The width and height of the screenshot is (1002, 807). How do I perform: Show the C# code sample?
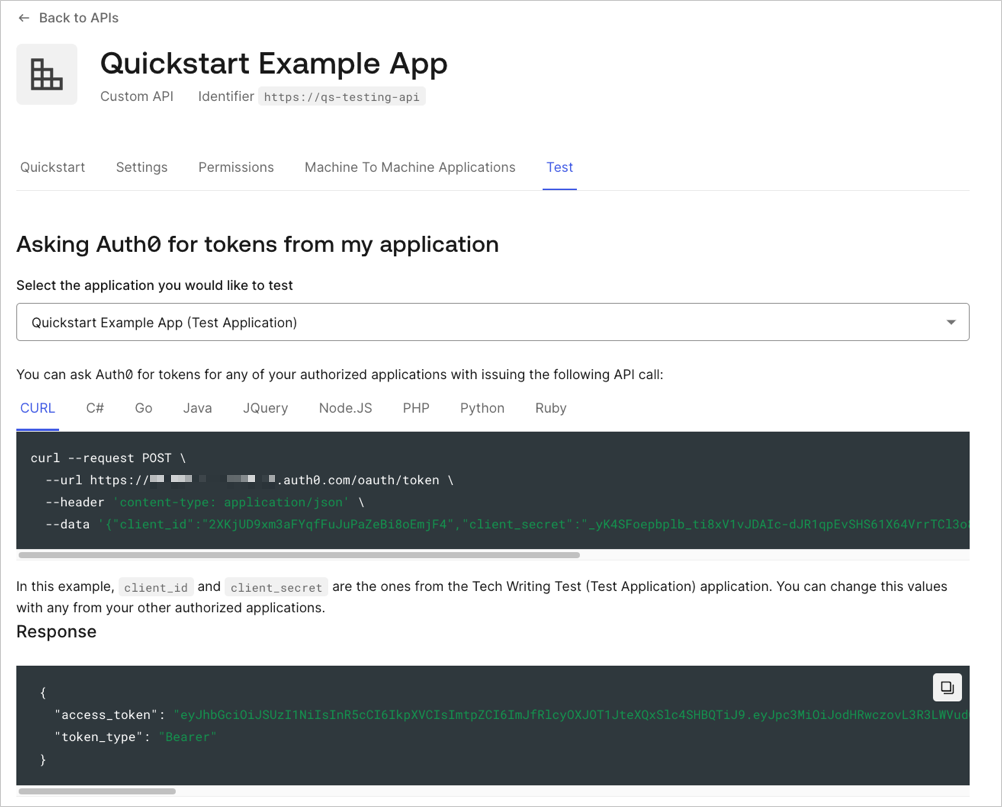coord(95,408)
